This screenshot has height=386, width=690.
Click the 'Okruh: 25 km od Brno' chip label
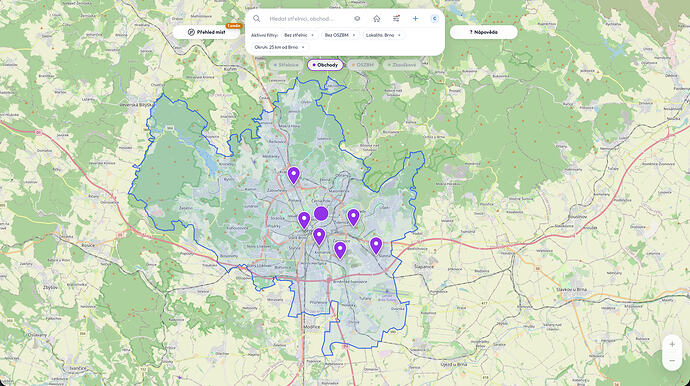[x=276, y=47]
